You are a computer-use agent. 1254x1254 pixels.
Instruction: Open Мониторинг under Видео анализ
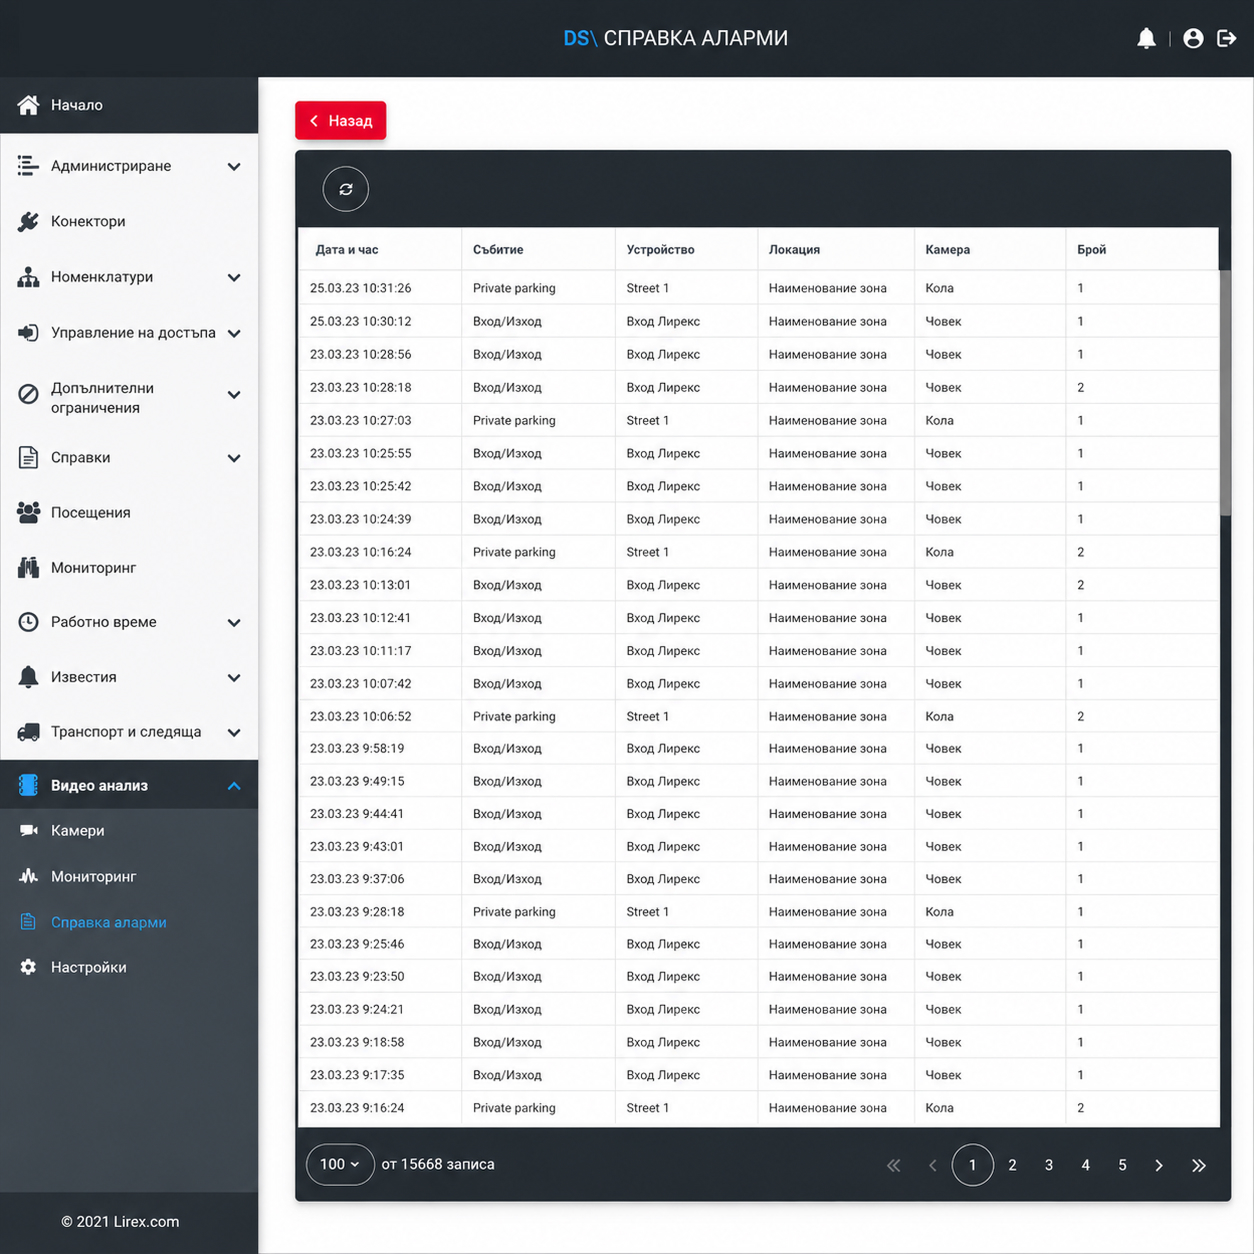pyautogui.click(x=93, y=876)
